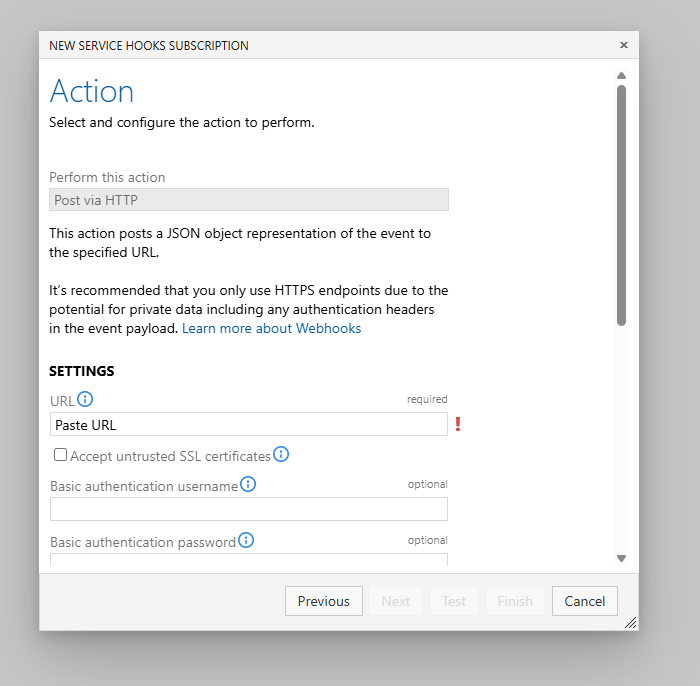Click the SETTINGS section heading
This screenshot has width=700, height=686.
click(x=82, y=371)
